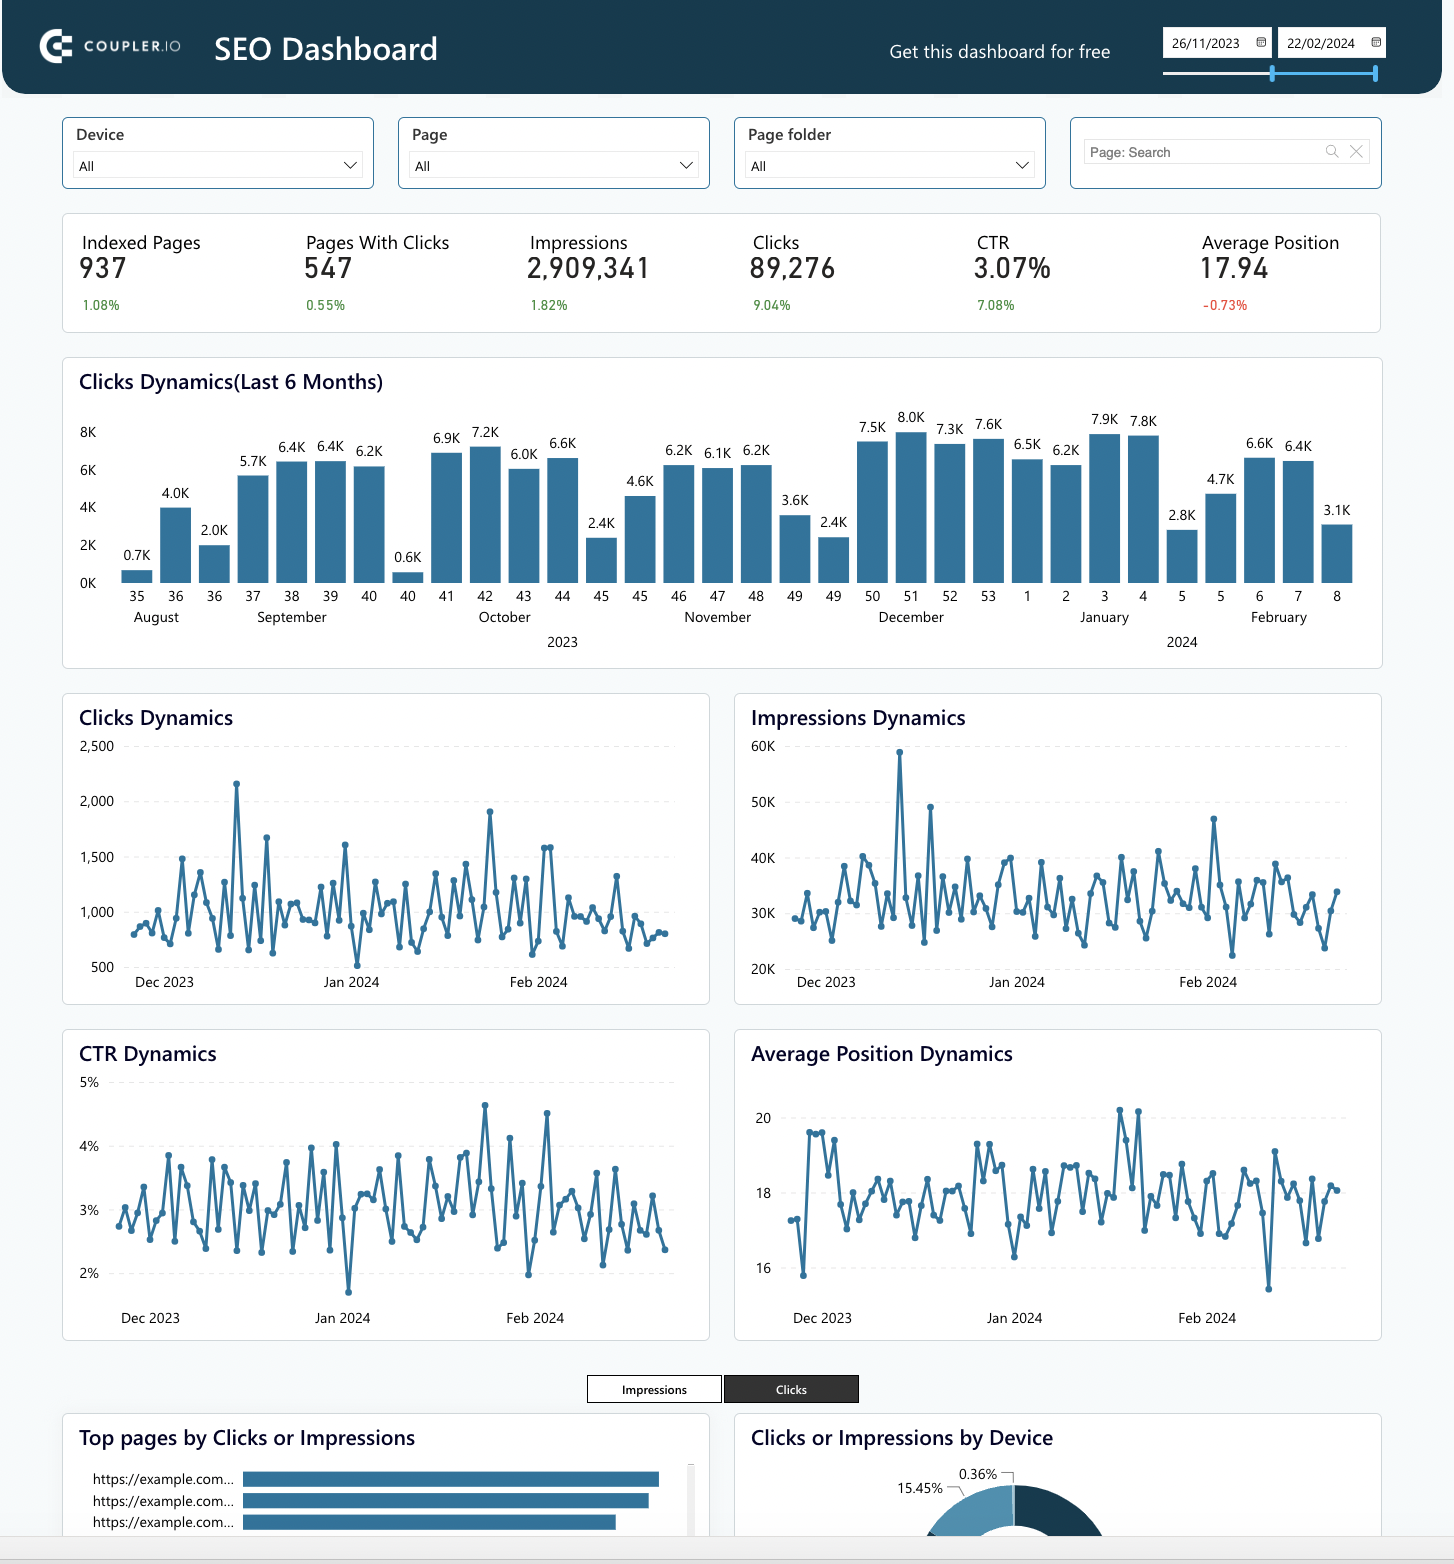Click the start date input showing 26/11/2023
Viewport: 1454px width, 1564px height.
1207,42
